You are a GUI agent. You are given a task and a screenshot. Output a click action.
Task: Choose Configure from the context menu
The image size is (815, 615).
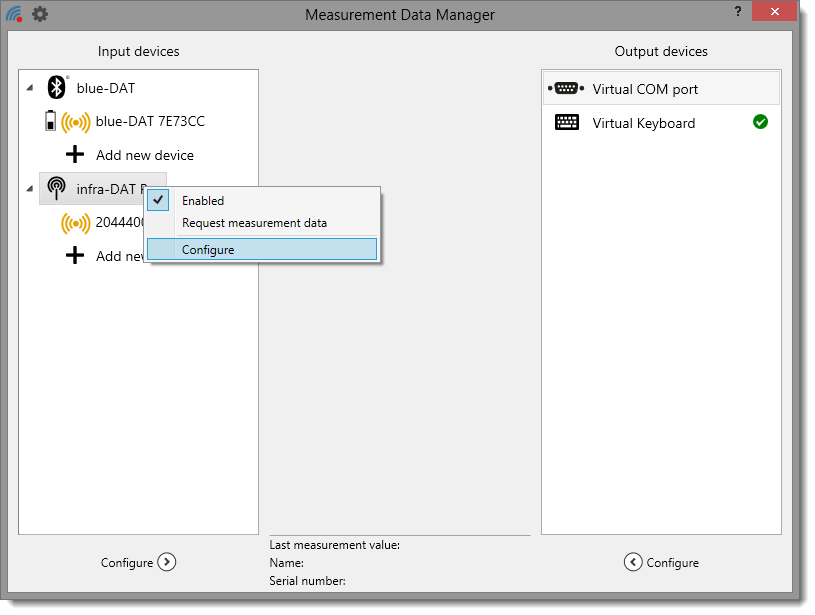coord(208,249)
